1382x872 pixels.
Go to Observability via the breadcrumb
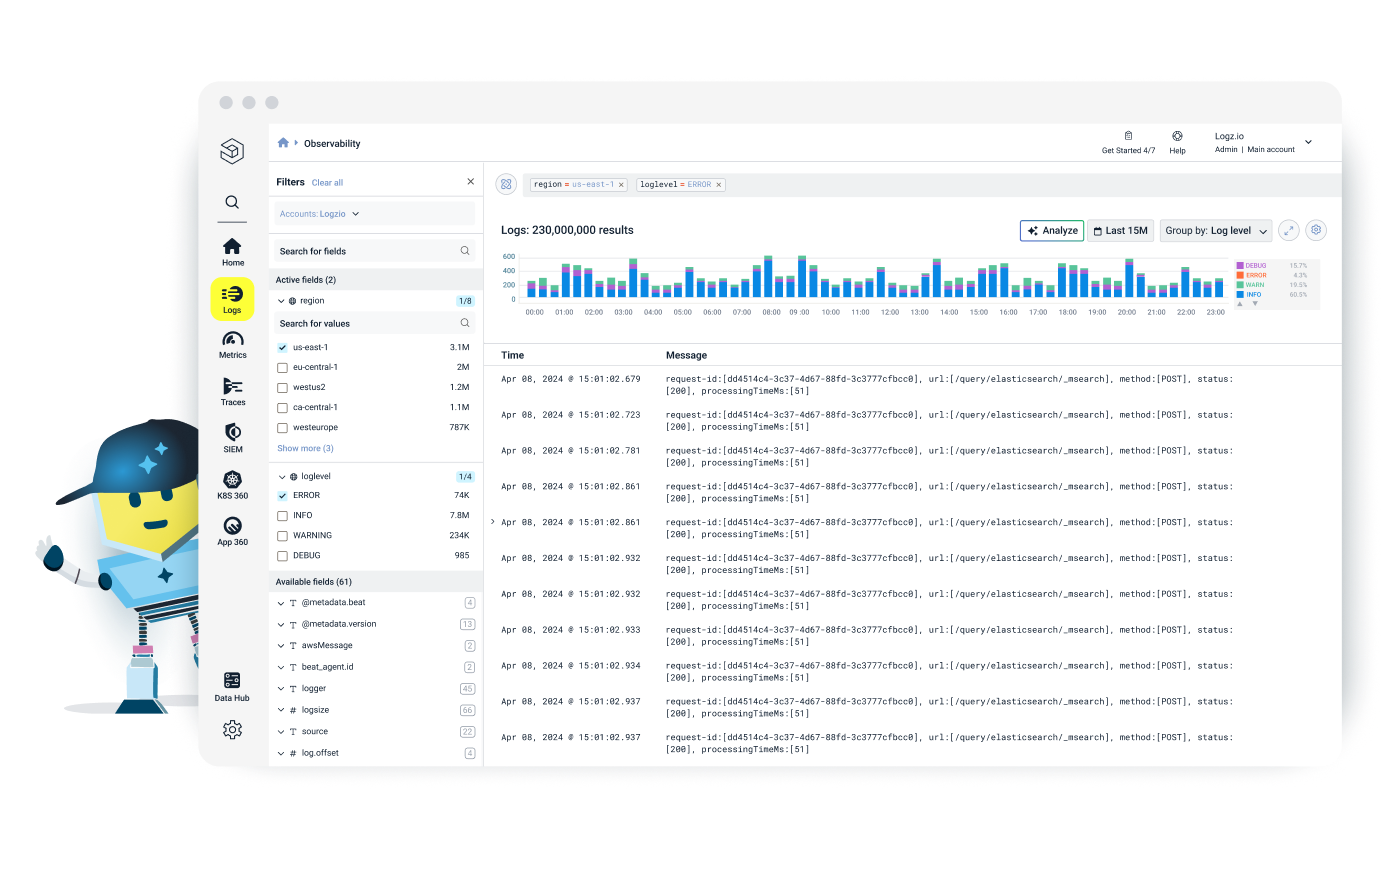[331, 143]
